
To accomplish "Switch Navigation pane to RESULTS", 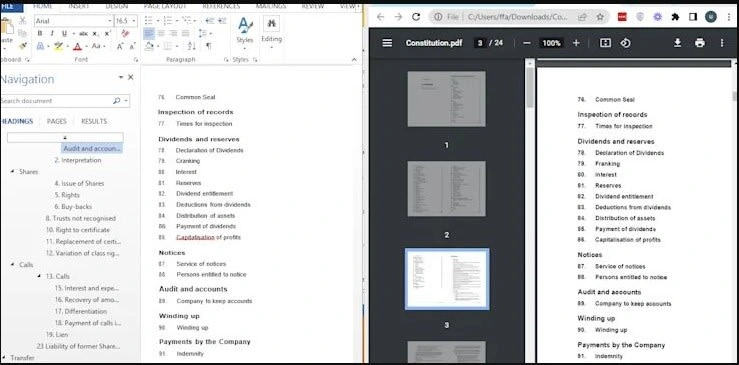I will tap(94, 121).
